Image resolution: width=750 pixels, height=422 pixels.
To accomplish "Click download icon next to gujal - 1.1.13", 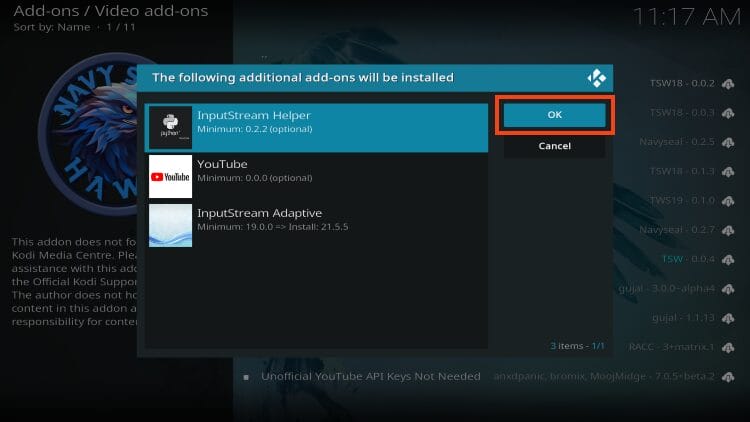I will coord(728,318).
